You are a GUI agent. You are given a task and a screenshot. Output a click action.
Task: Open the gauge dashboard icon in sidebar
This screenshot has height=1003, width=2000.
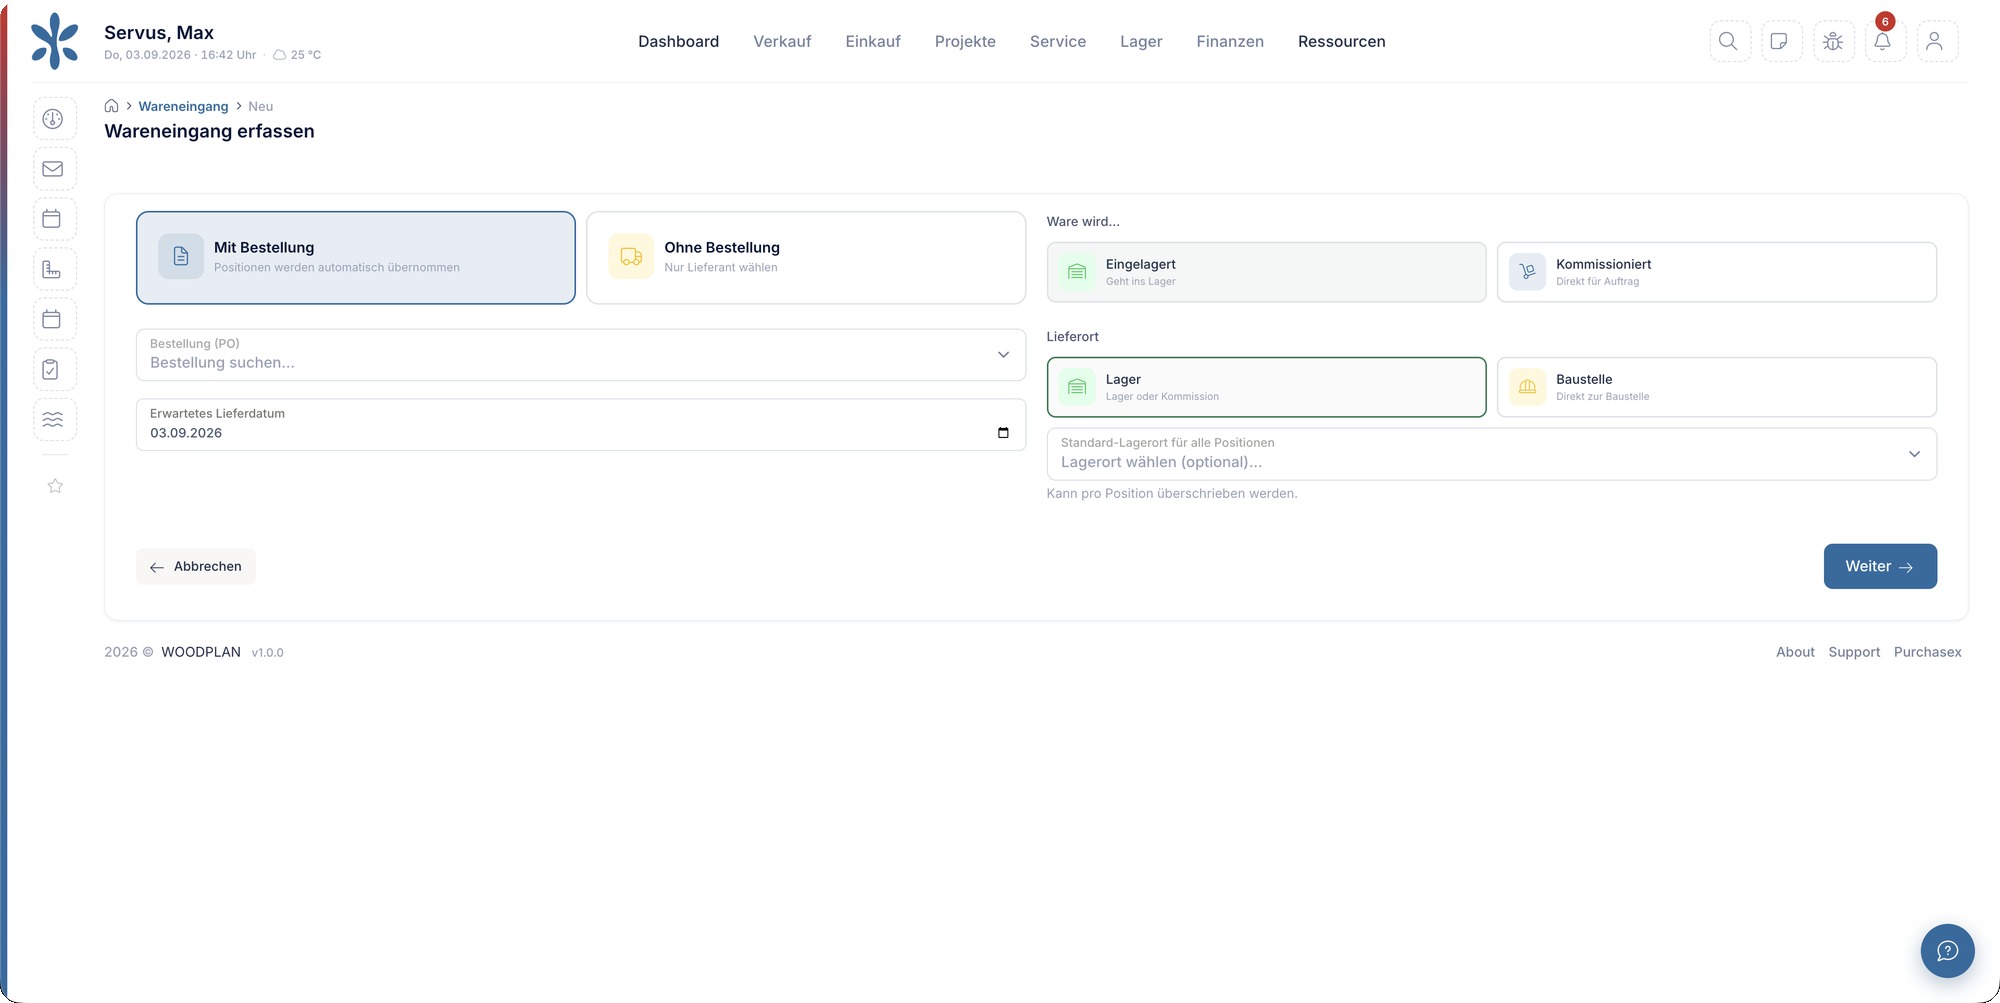click(53, 119)
